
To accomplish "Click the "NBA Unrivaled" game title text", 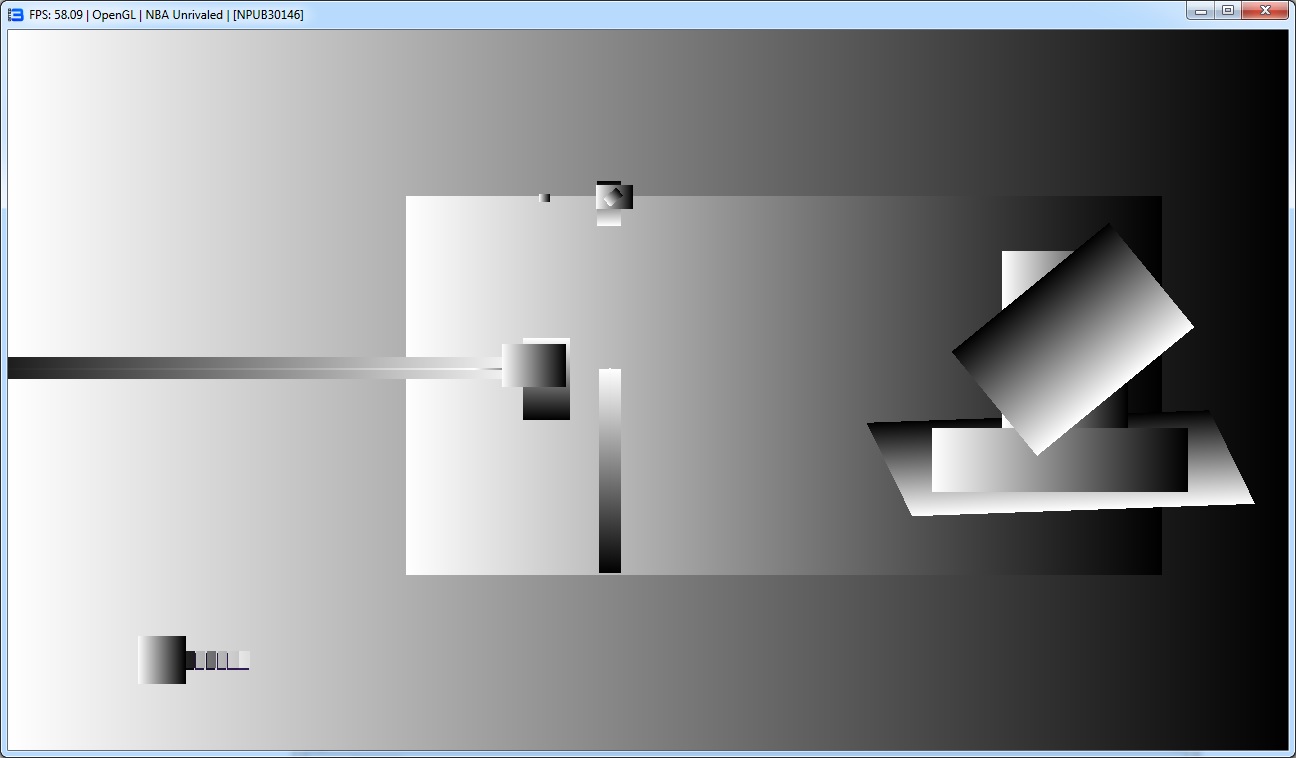I will click(184, 15).
